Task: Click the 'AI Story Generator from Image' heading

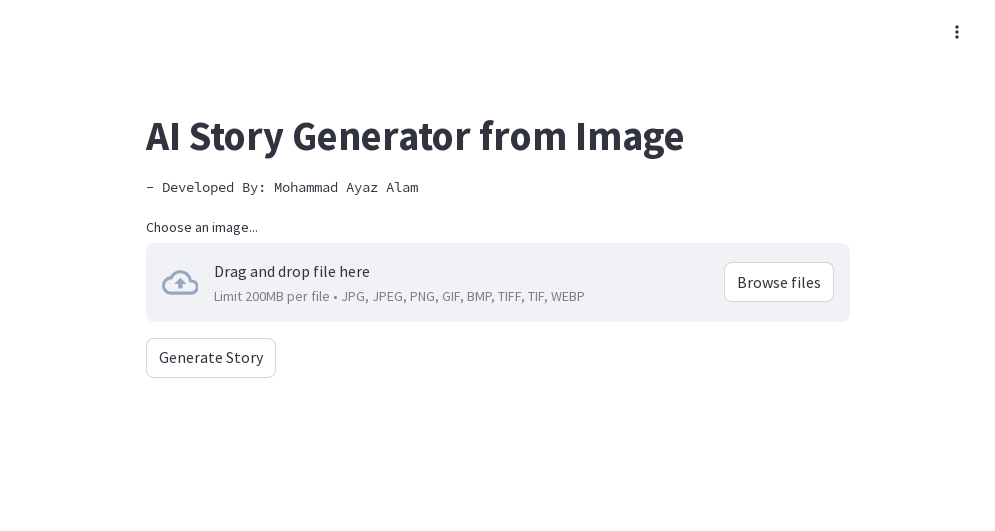Action: [x=414, y=137]
